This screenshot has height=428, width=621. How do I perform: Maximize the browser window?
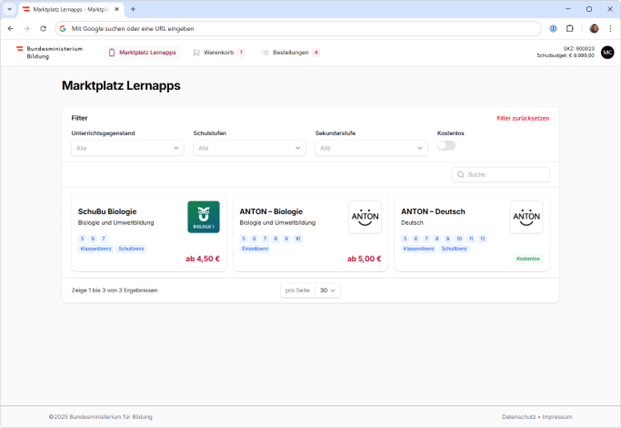(589, 9)
